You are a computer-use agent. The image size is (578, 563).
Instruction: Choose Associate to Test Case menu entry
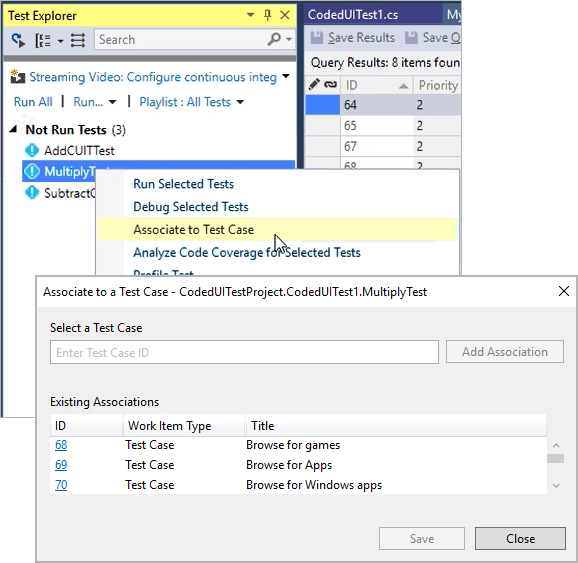click(277, 229)
